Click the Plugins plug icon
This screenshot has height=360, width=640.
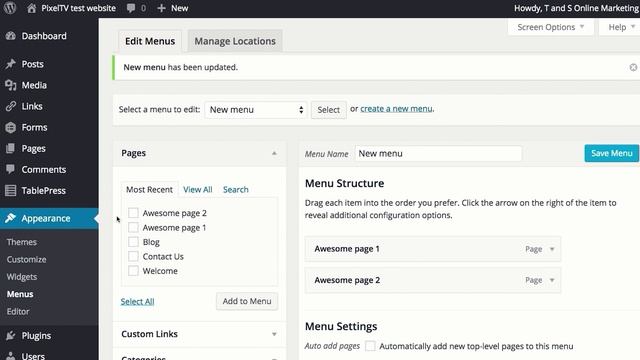click(11, 336)
